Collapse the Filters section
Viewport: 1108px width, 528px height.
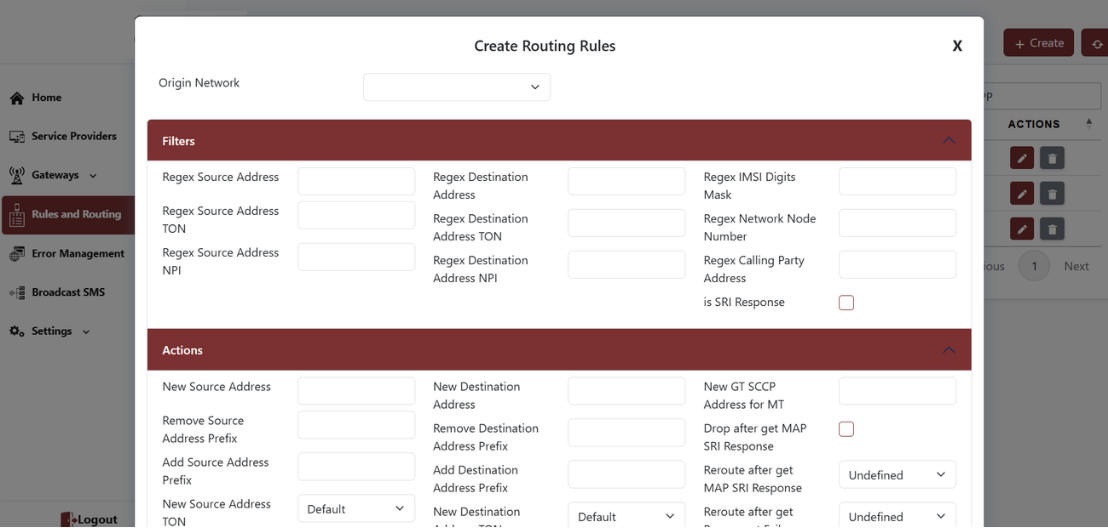tap(949, 141)
